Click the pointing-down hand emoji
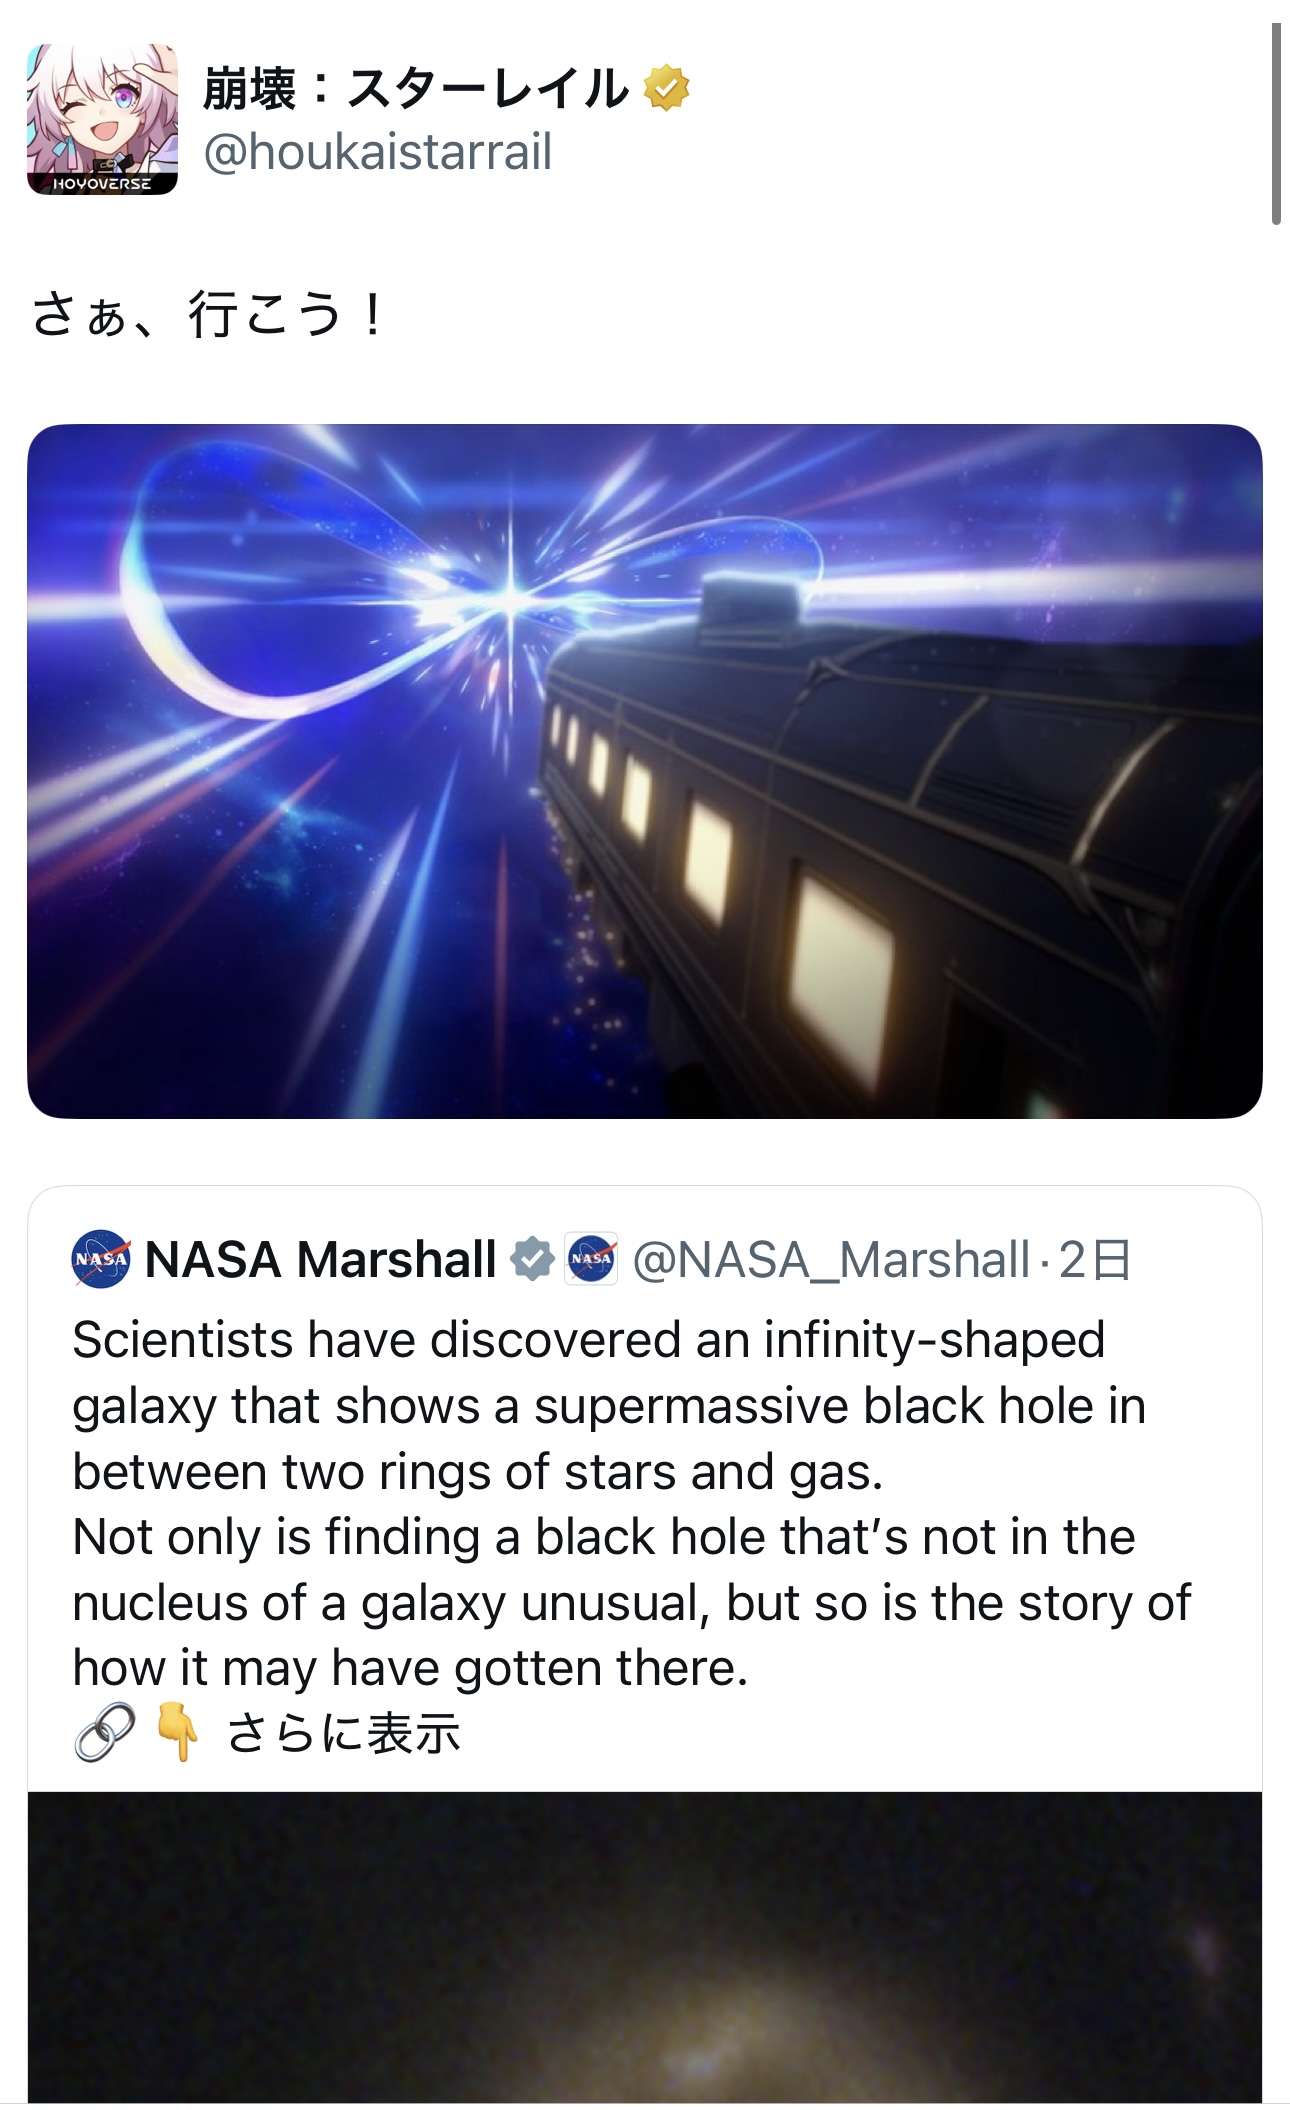Viewport: 1290px width, 2110px height. pyautogui.click(x=177, y=1732)
